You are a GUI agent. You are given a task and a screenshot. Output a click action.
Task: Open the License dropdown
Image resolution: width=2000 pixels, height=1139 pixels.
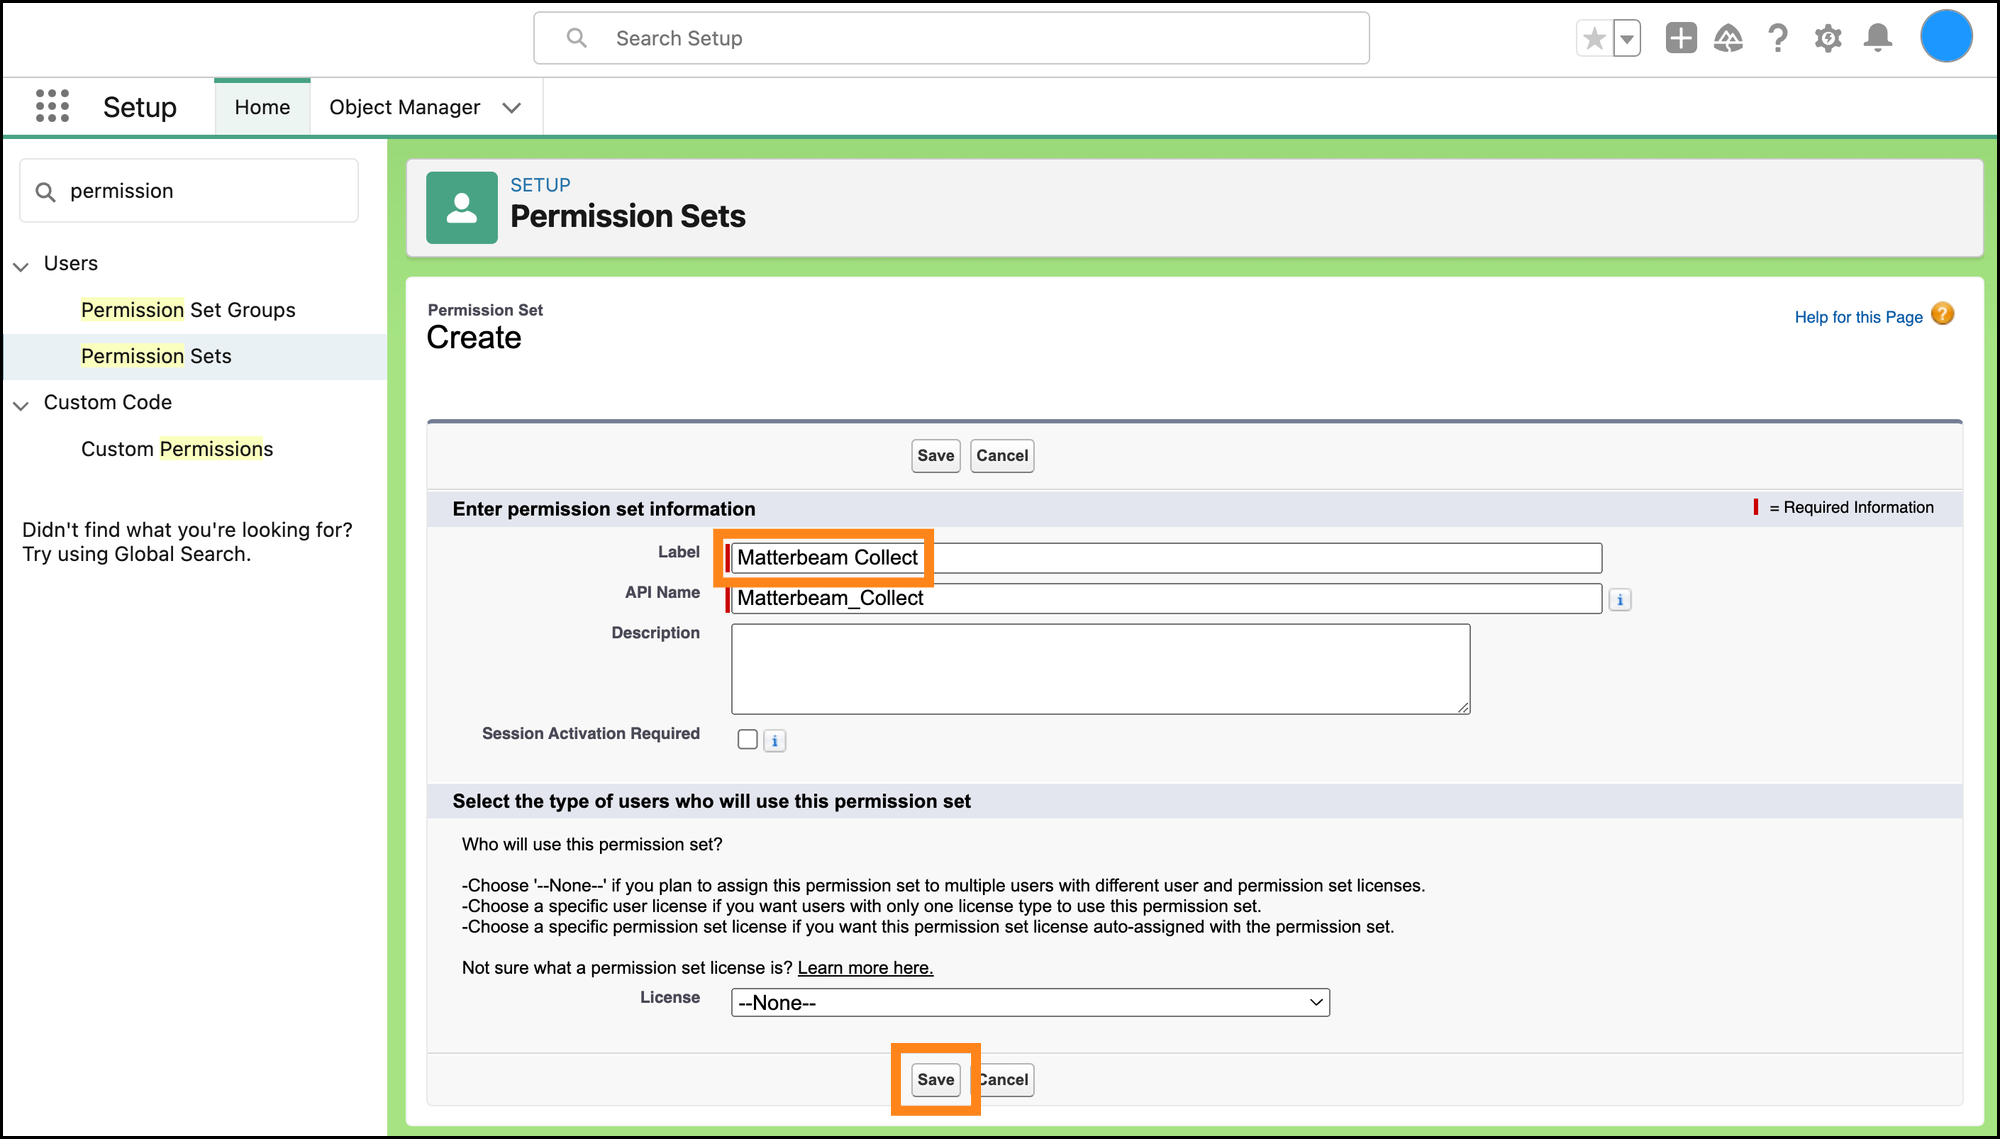(x=1030, y=1003)
